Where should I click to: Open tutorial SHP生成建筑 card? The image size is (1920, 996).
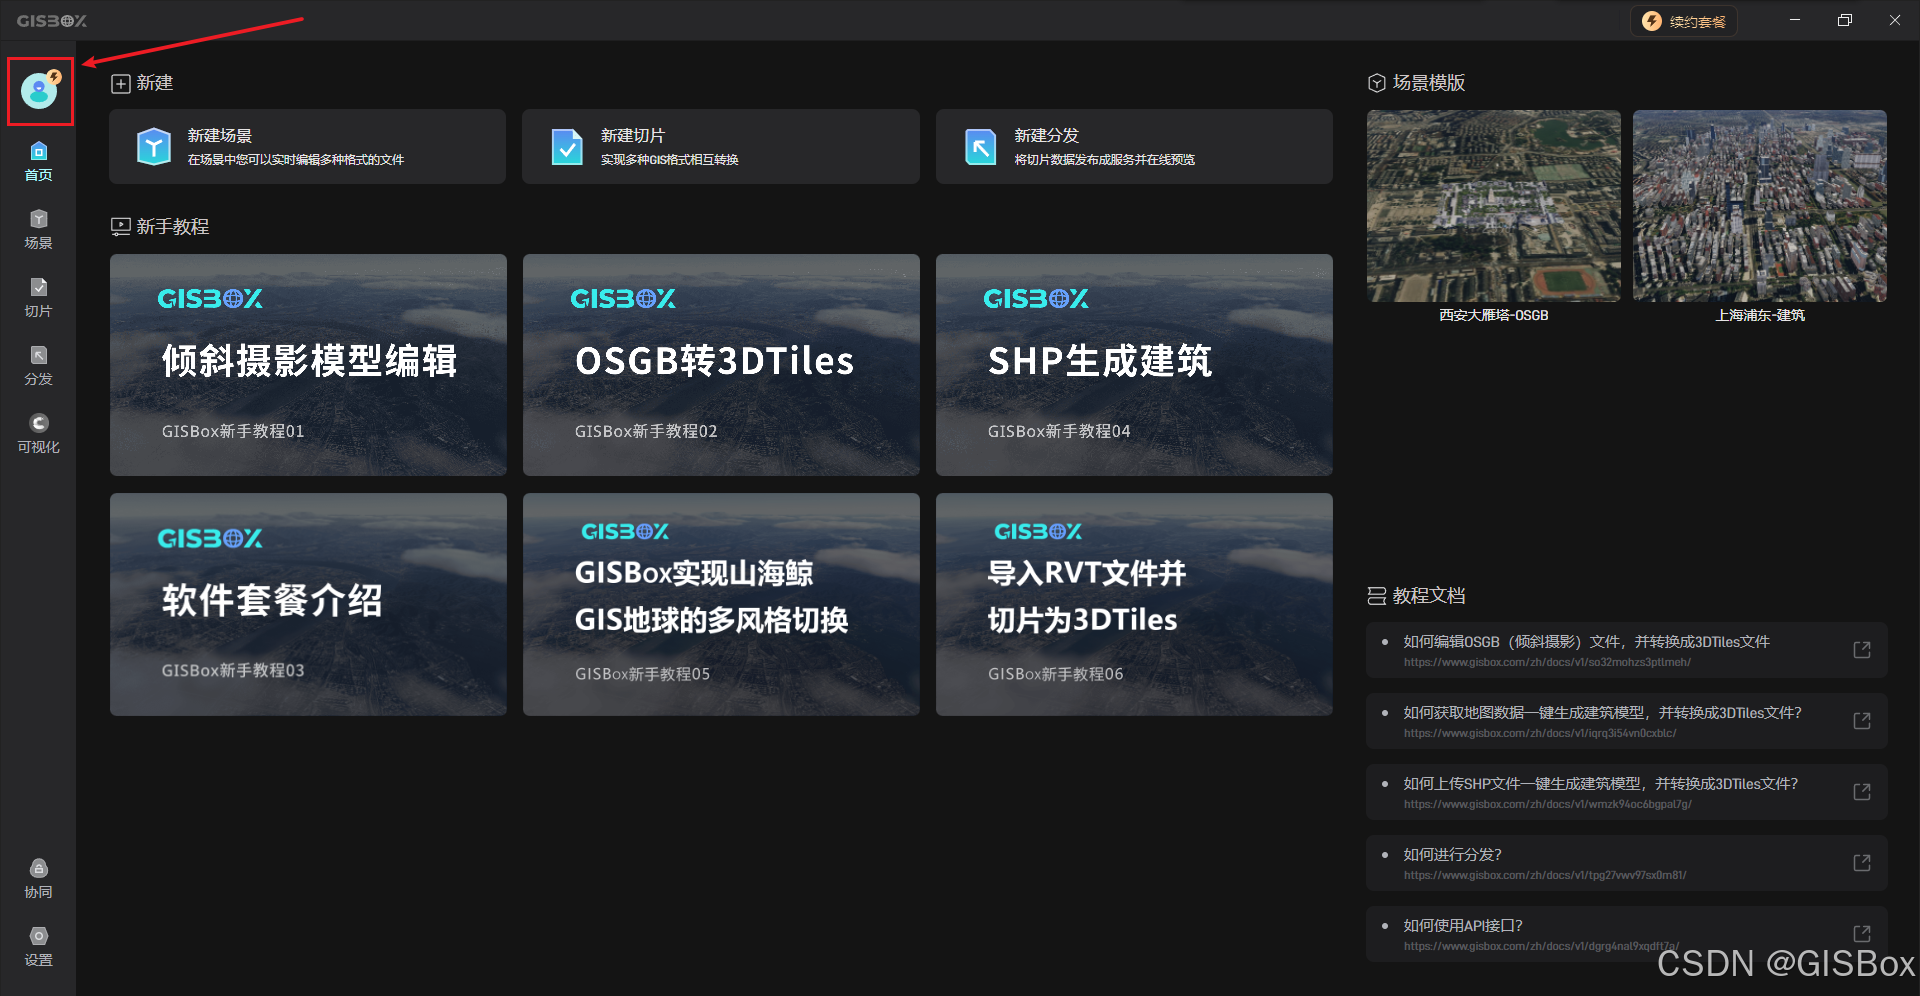pos(1134,365)
